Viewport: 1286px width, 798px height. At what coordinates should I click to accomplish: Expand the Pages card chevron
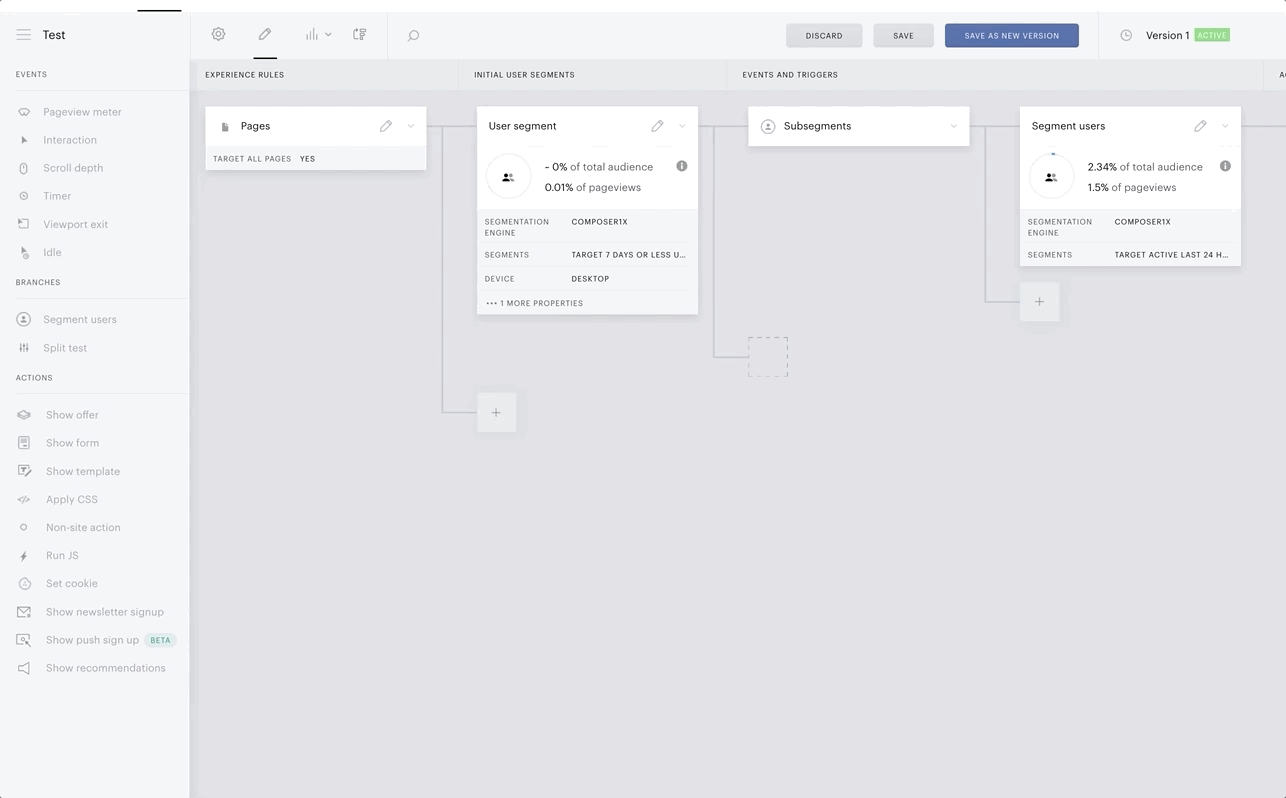click(x=411, y=126)
